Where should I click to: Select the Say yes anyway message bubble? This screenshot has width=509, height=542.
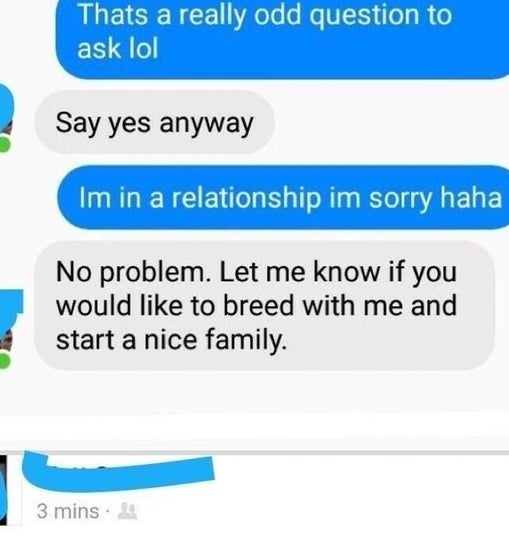154,122
